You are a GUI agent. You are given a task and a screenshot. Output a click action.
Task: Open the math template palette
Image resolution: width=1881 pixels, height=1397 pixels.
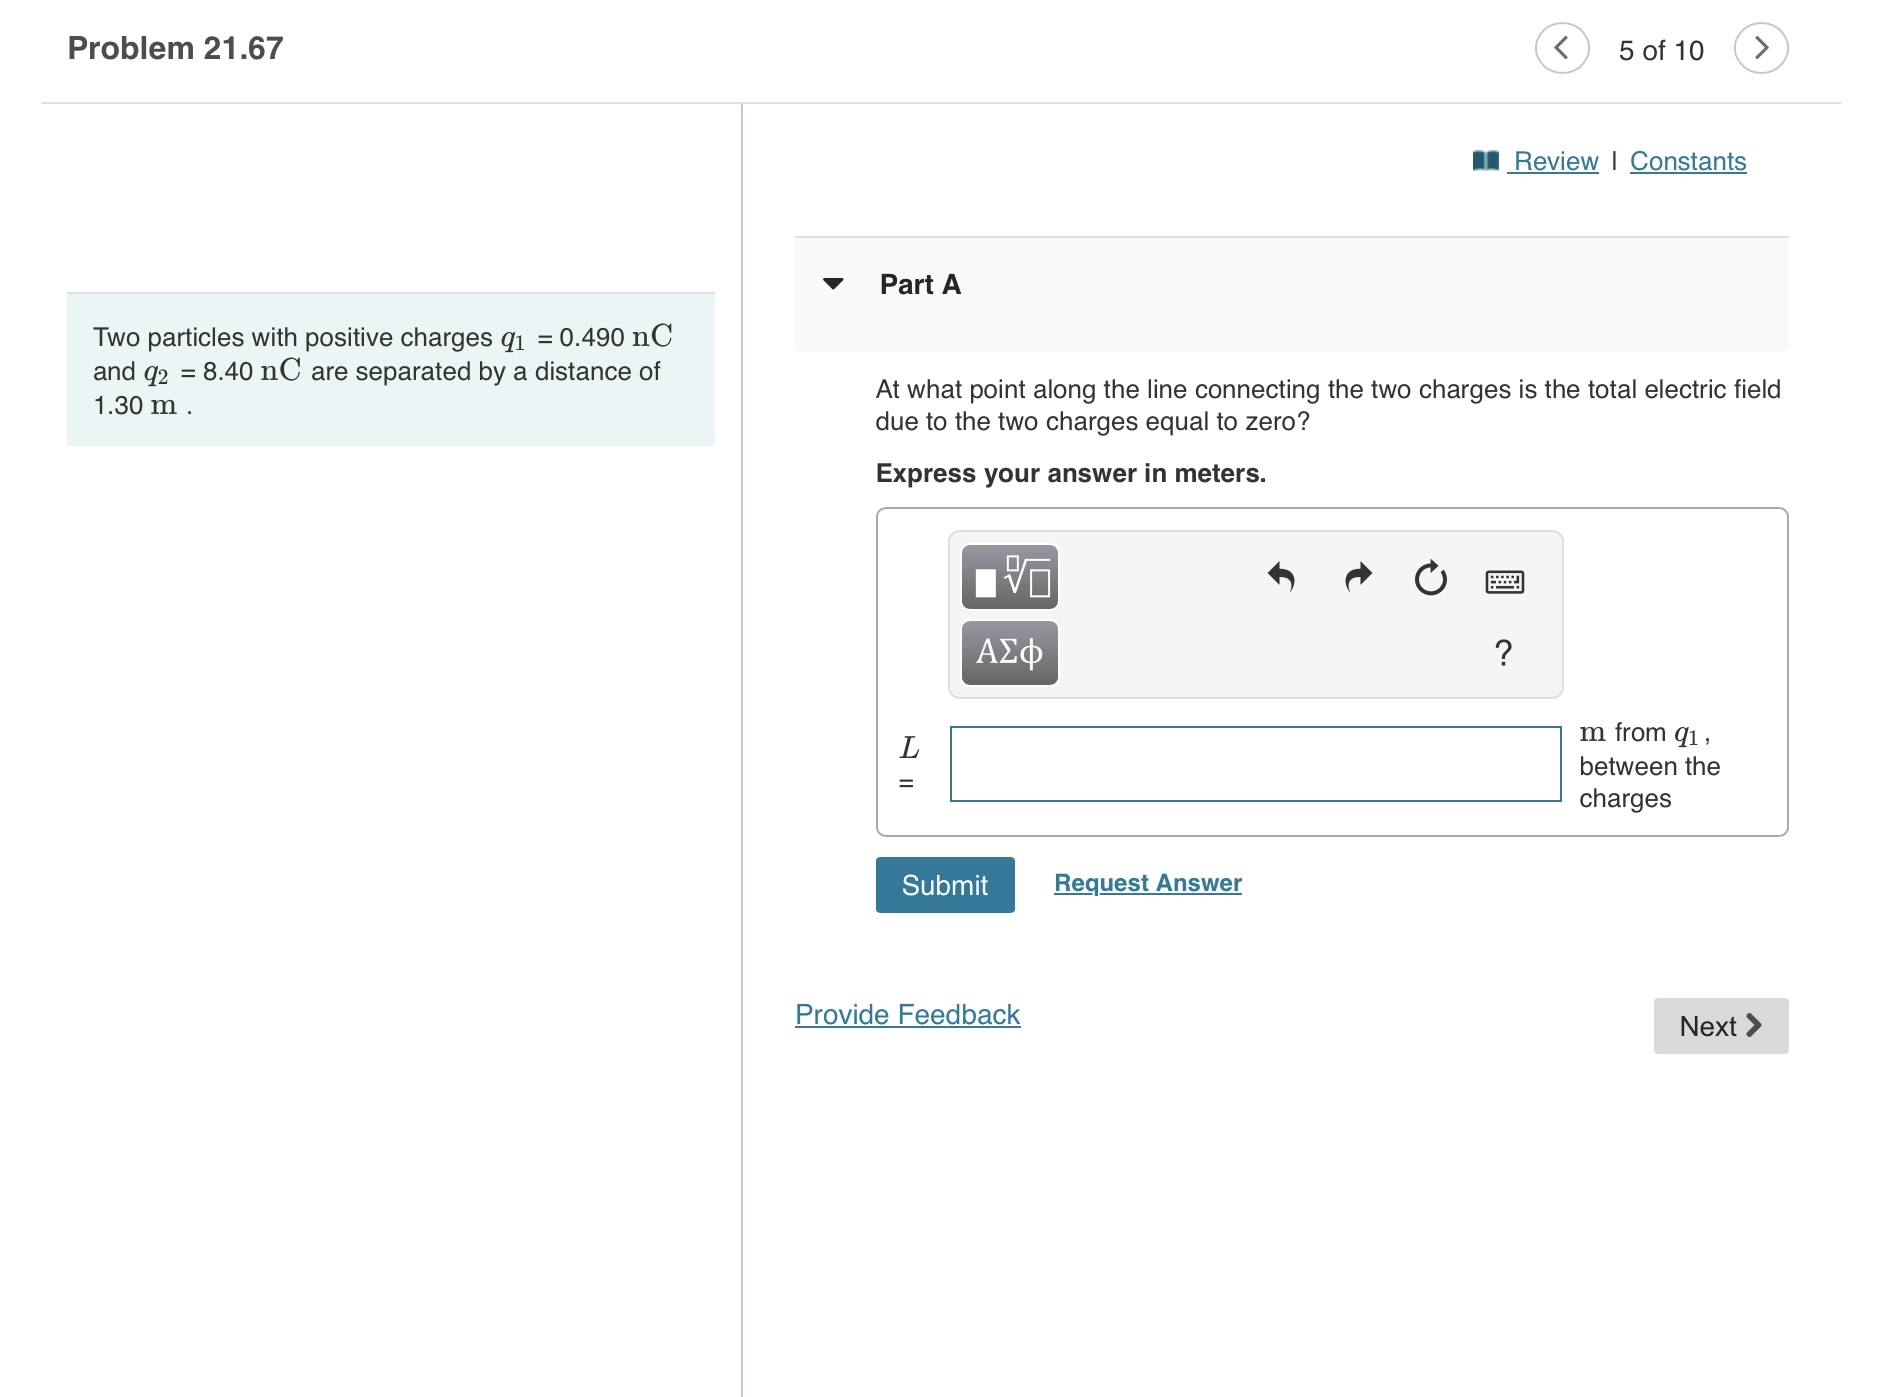1009,578
